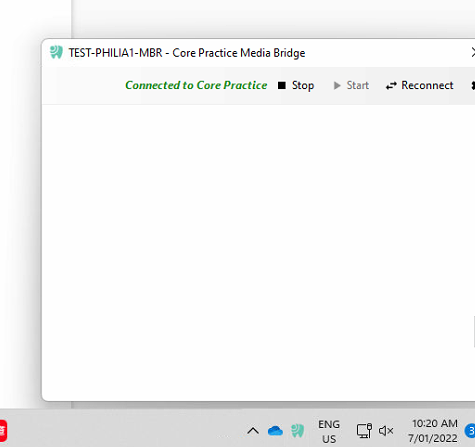The height and width of the screenshot is (447, 475).
Task: Stop the Media Bridge service
Action: tap(296, 85)
